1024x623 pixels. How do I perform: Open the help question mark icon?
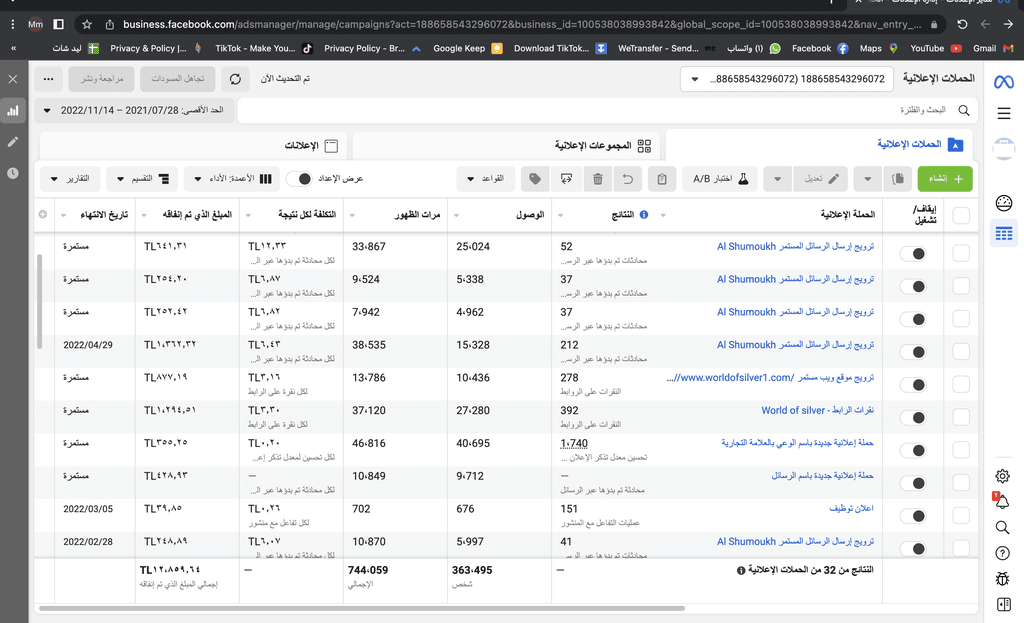coord(1002,553)
